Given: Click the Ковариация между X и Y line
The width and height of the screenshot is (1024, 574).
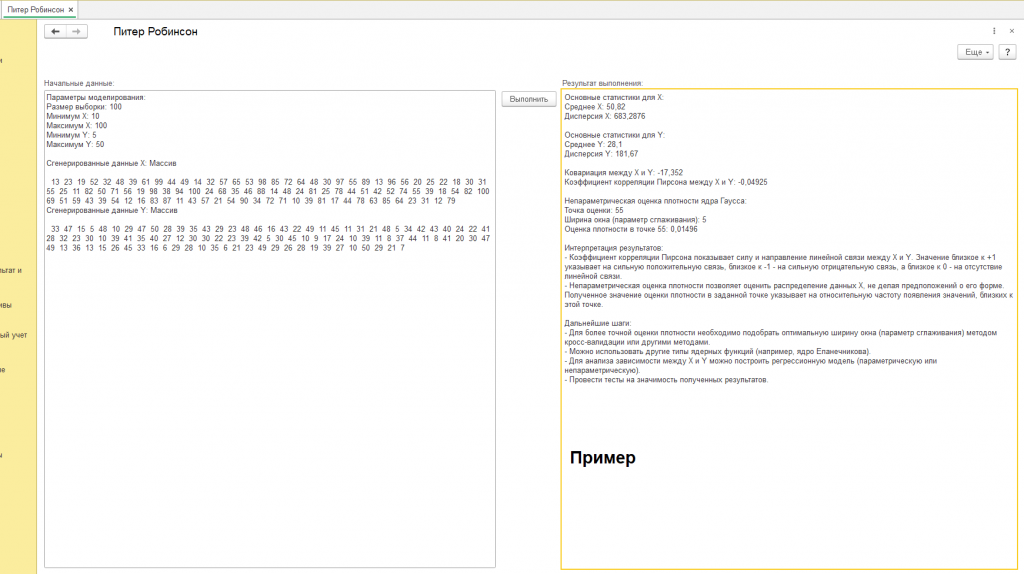Looking at the screenshot, I should [x=624, y=173].
